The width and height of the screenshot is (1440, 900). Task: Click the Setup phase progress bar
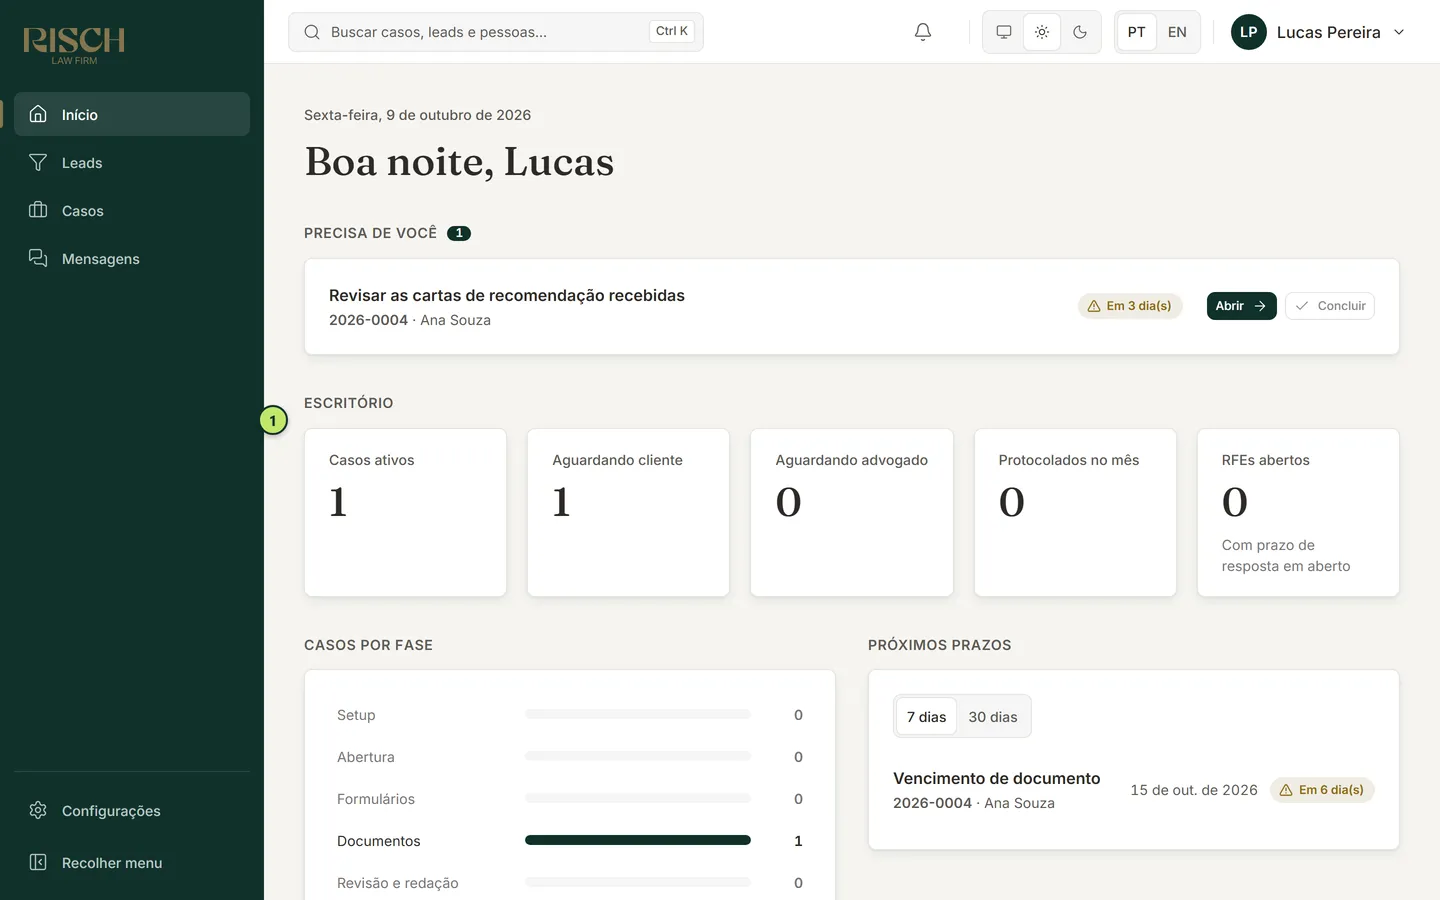(638, 714)
